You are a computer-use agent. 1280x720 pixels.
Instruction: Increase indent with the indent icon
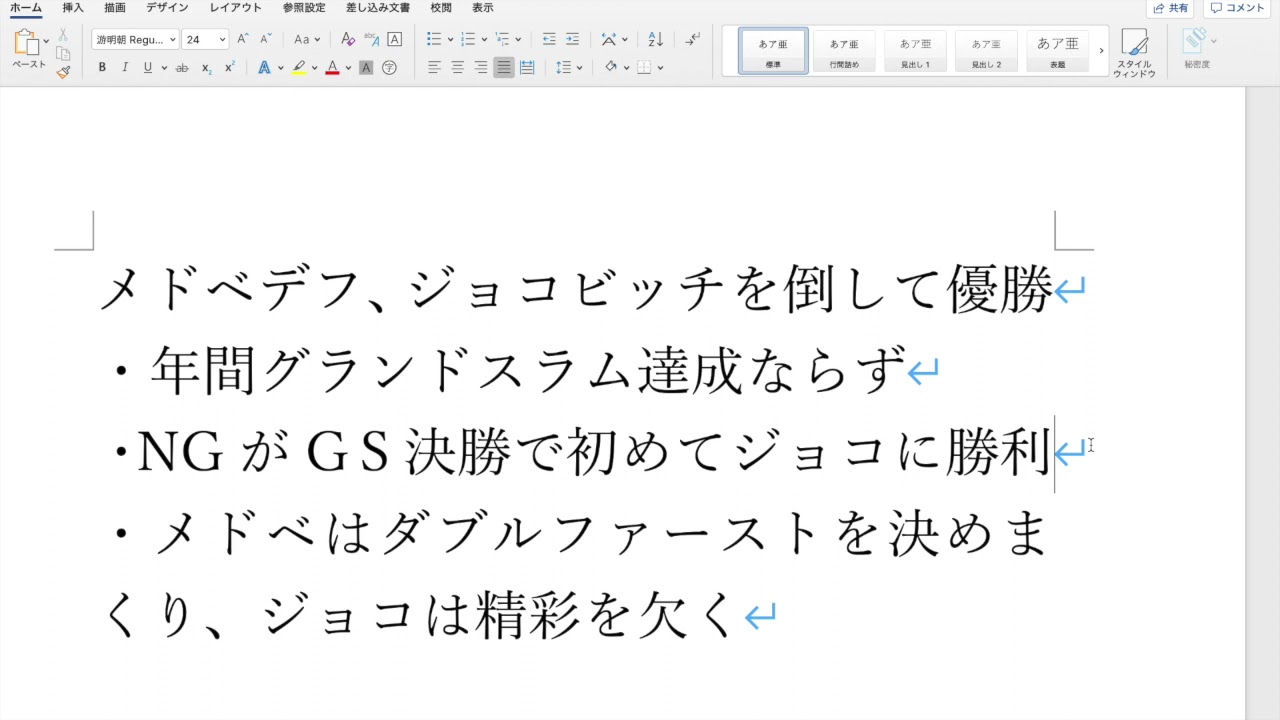(572, 40)
